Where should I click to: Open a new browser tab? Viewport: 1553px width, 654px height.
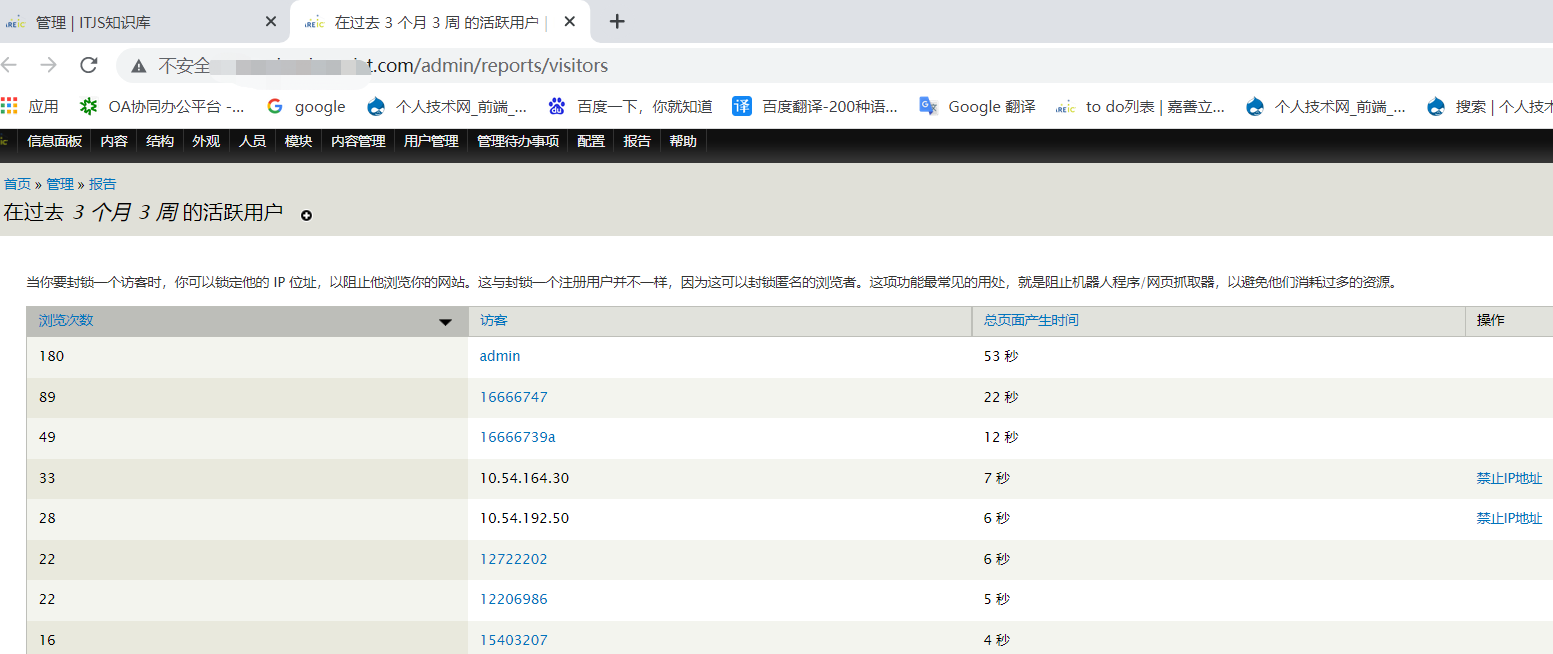click(x=617, y=22)
